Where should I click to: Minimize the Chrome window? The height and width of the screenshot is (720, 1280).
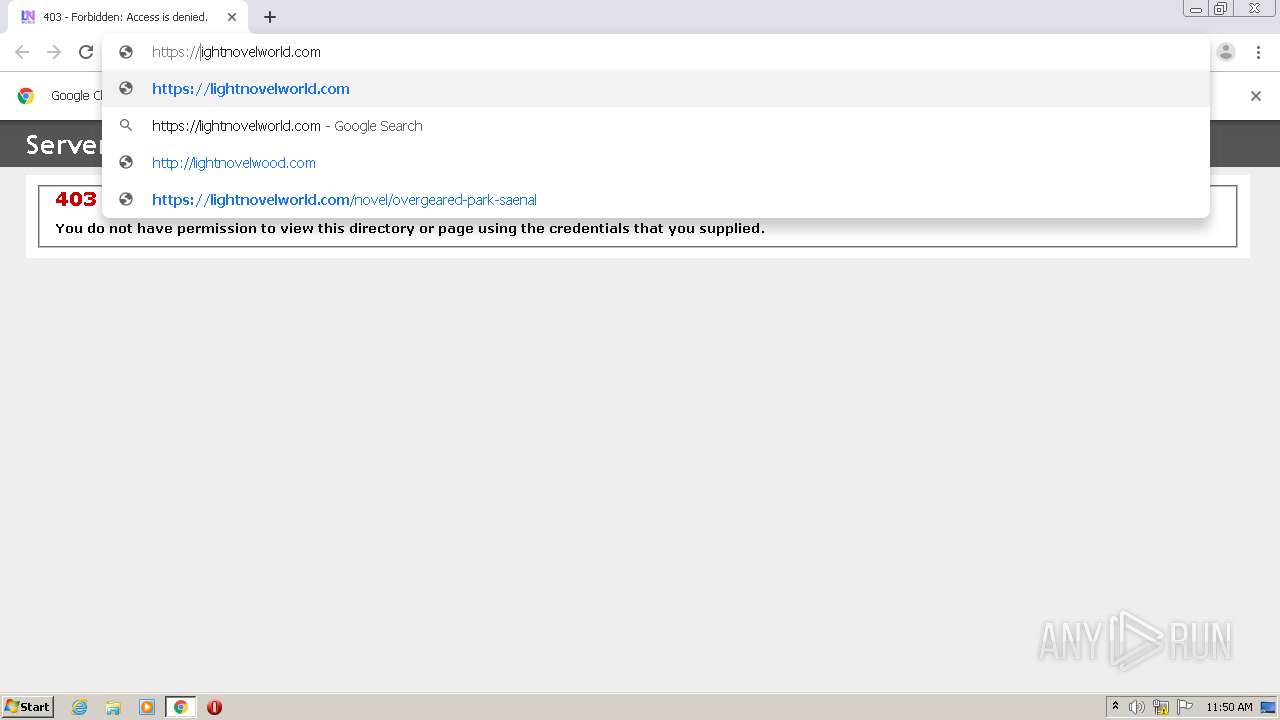point(1196,8)
